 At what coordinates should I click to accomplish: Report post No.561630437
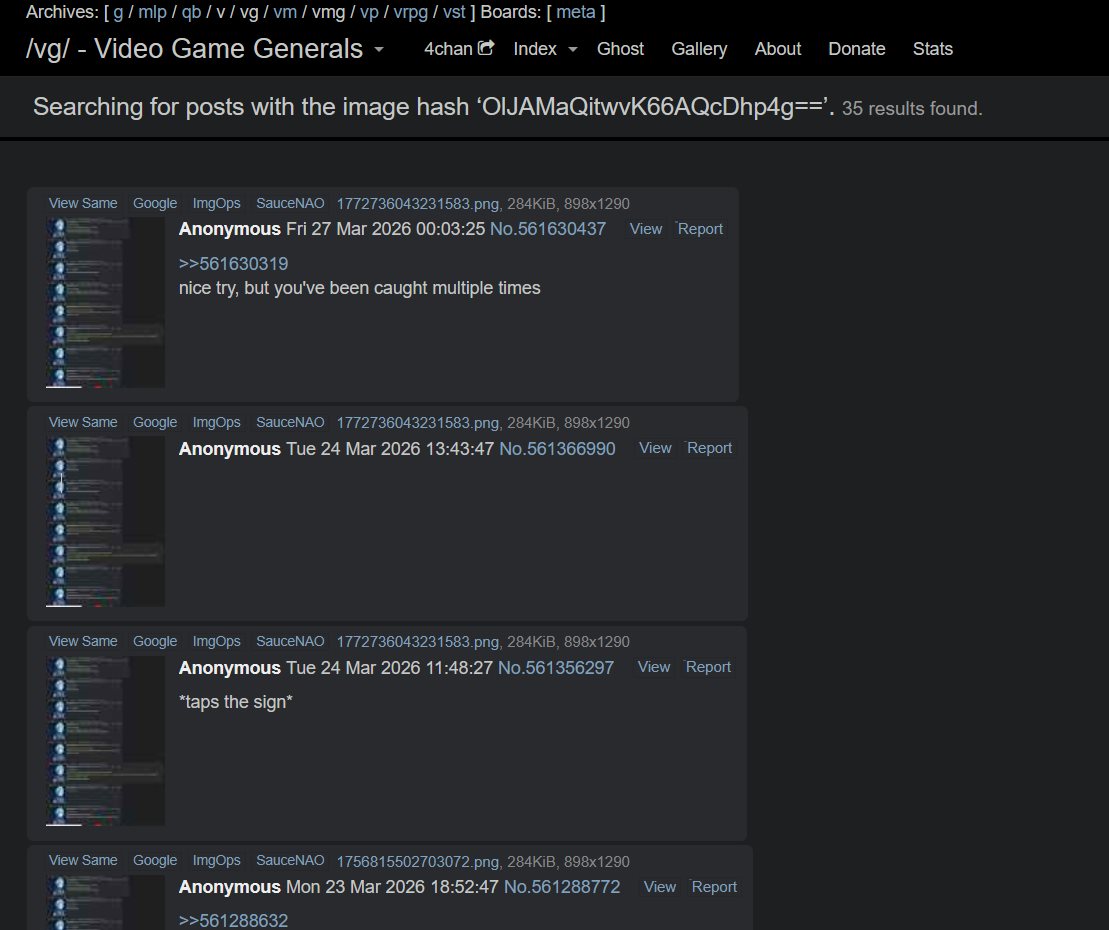click(700, 229)
